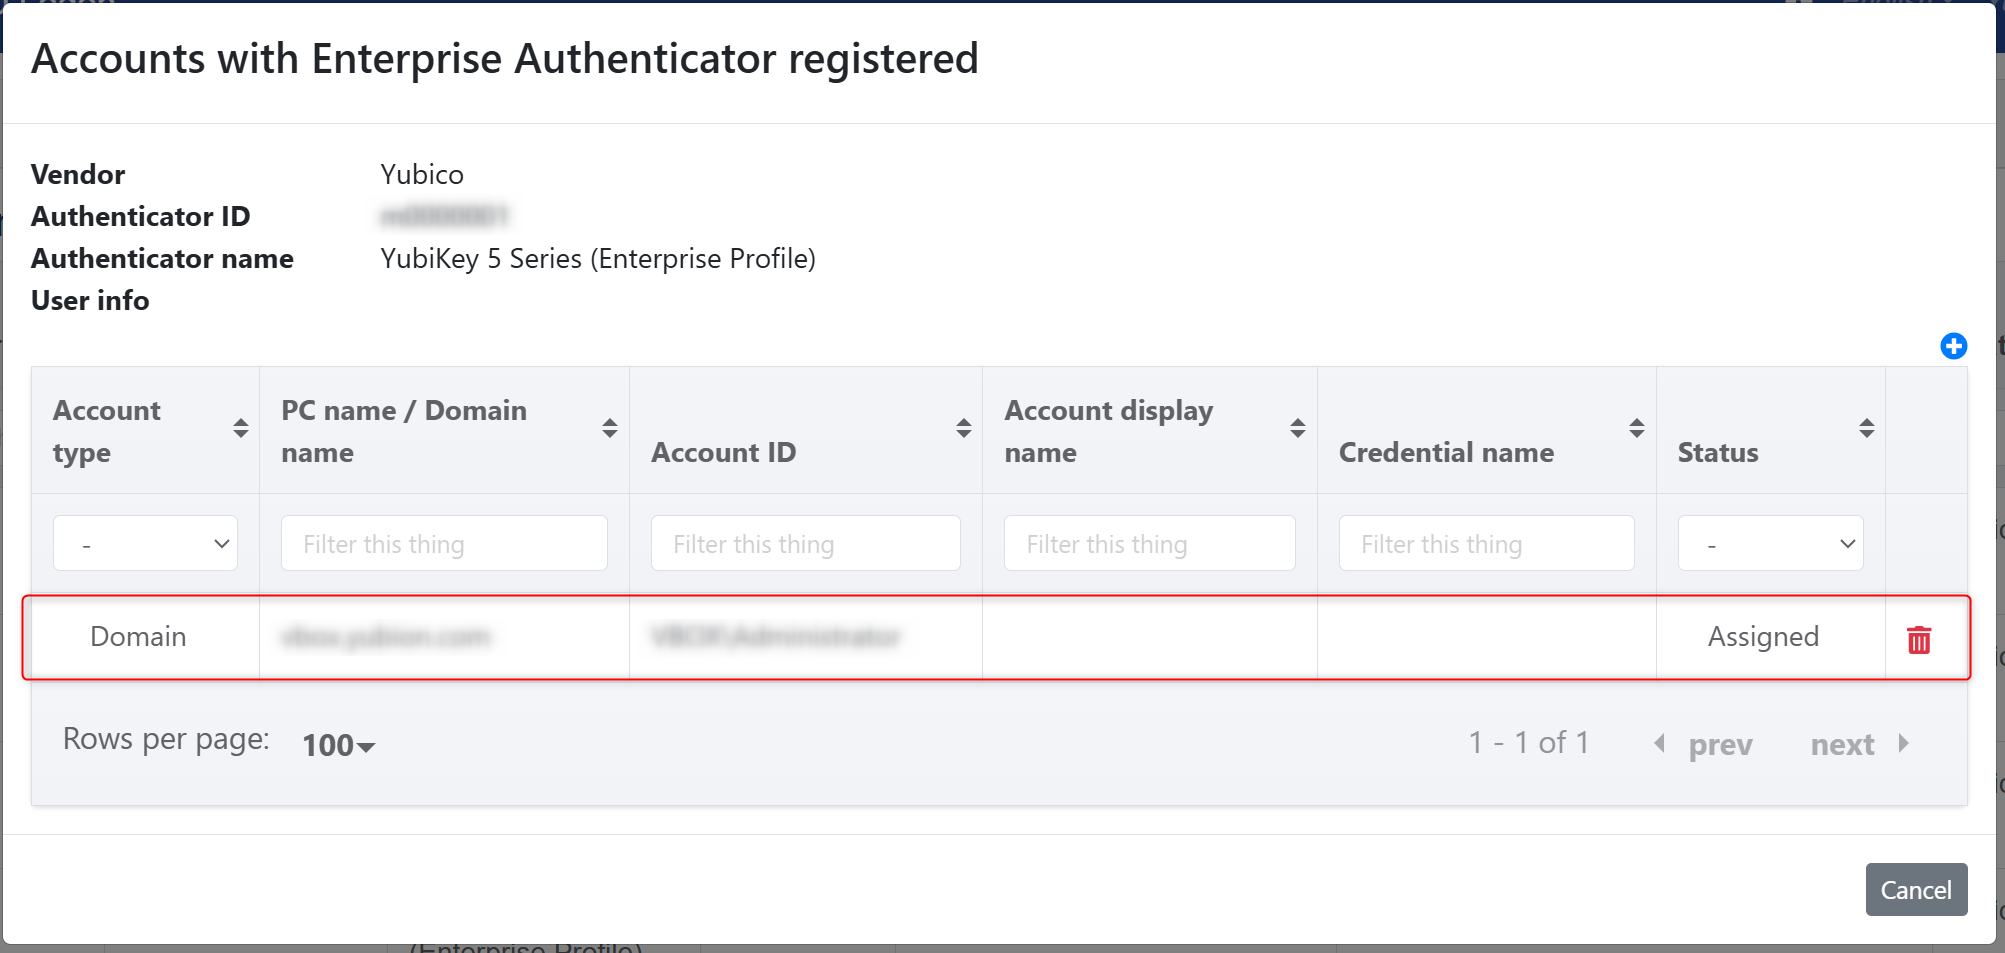The height and width of the screenshot is (953, 2005).
Task: Open the Rows per page 100 dropdown
Action: [338, 745]
